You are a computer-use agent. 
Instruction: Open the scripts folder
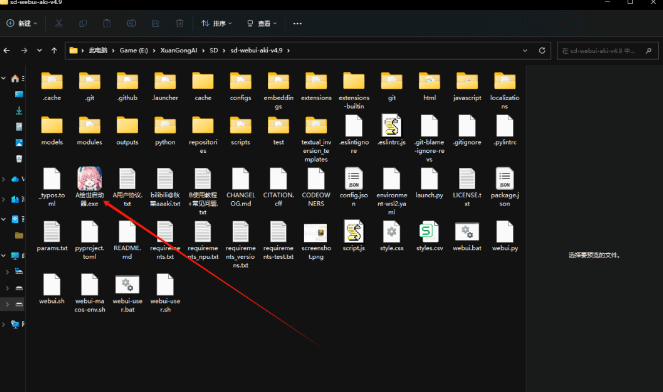(x=241, y=126)
